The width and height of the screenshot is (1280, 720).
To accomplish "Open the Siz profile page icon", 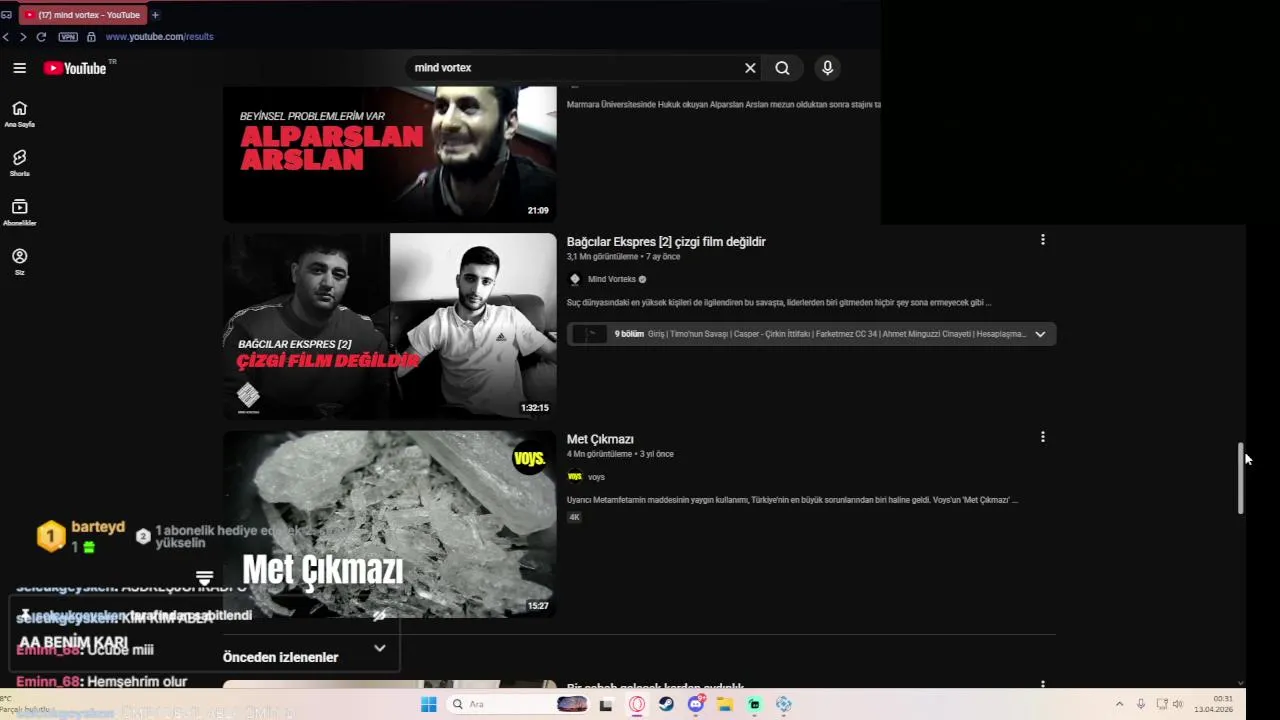I will click(19, 262).
